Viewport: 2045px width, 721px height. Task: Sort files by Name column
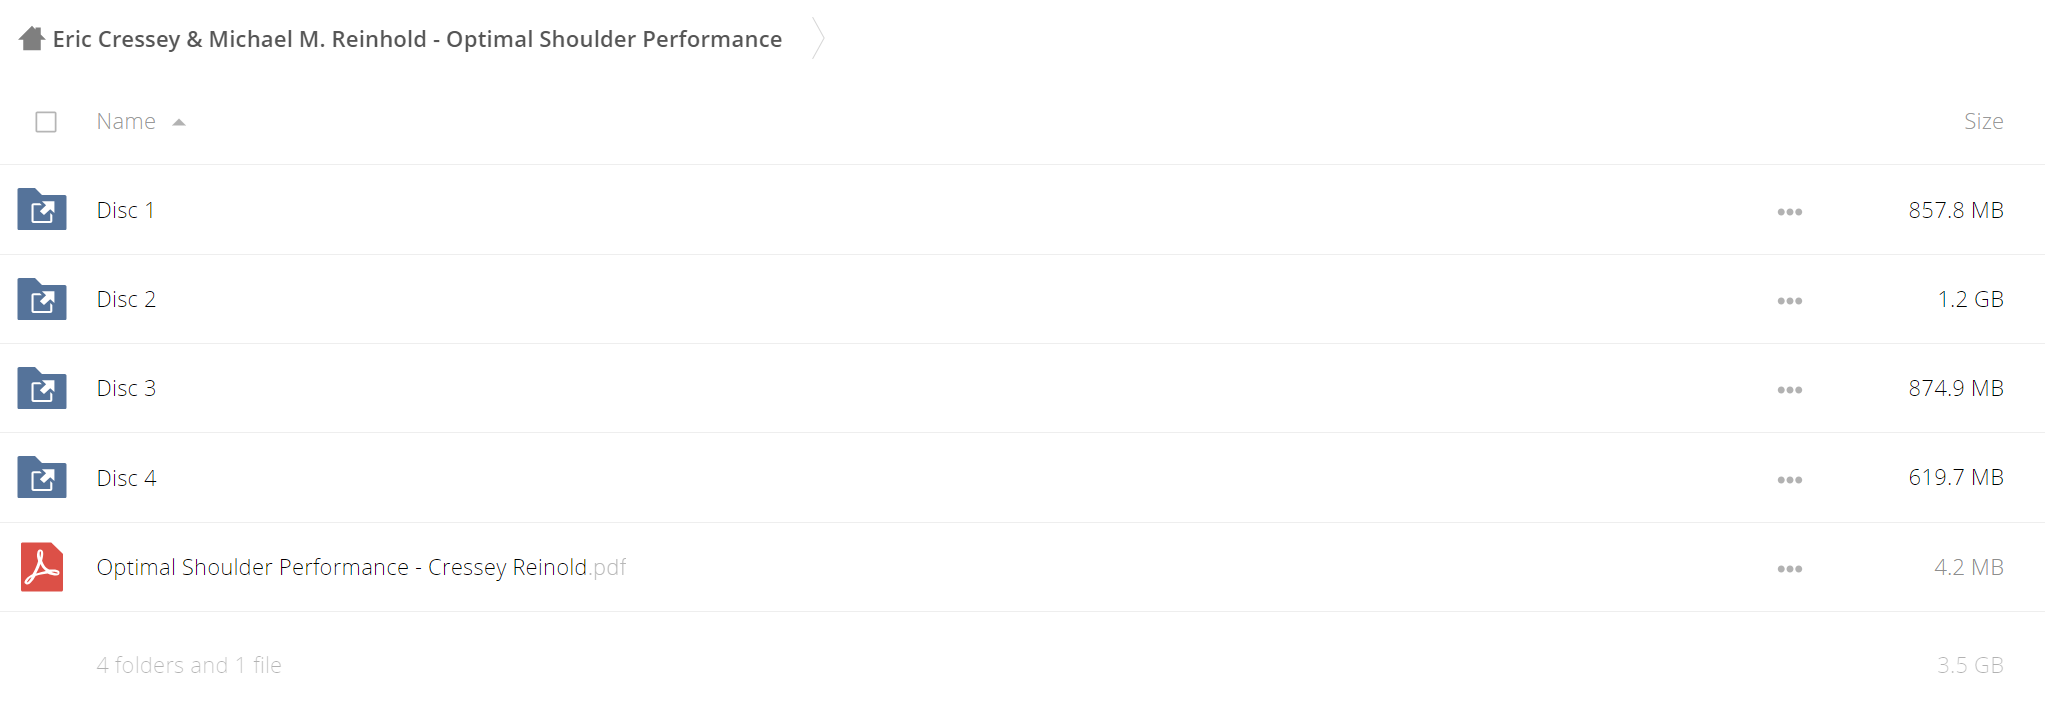tap(126, 121)
